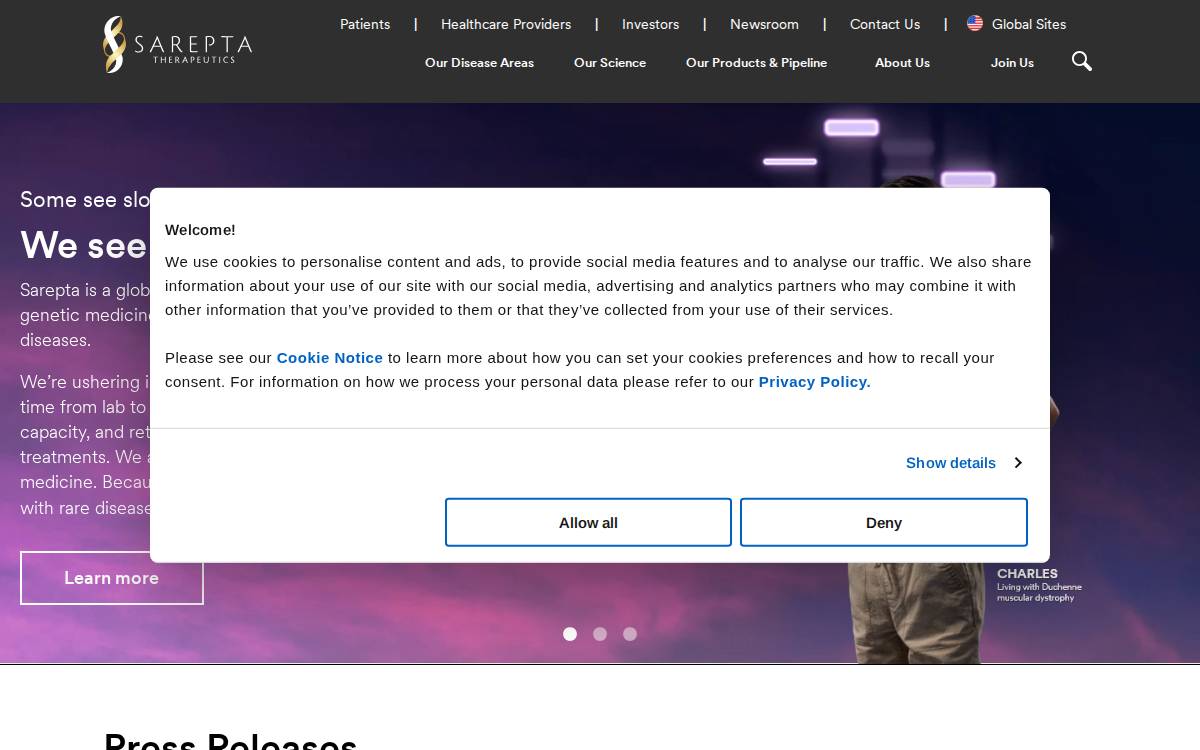Screen dimensions: 1200x750
Task: Open Our Products & Pipeline menu
Action: pyautogui.click(x=756, y=62)
